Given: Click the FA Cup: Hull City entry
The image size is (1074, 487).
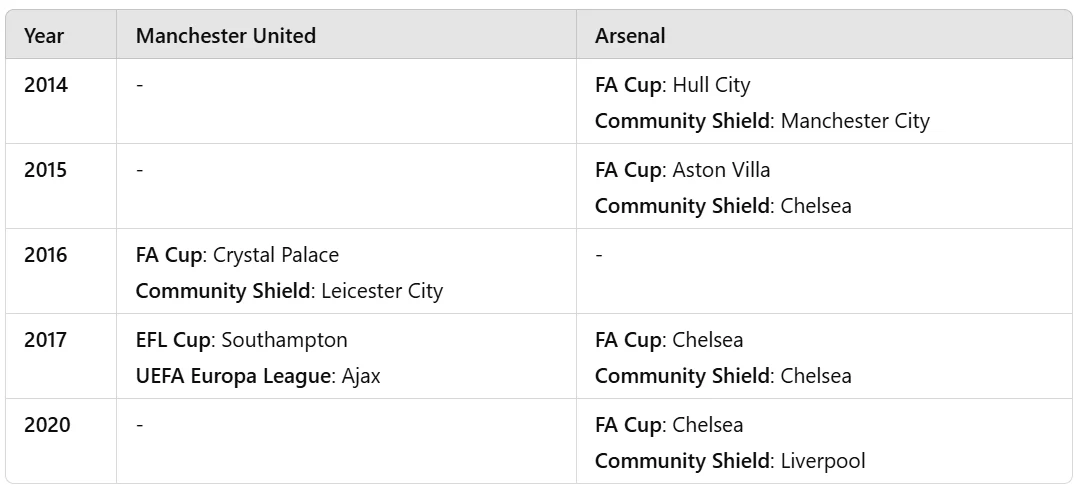Looking at the screenshot, I should tap(672, 85).
